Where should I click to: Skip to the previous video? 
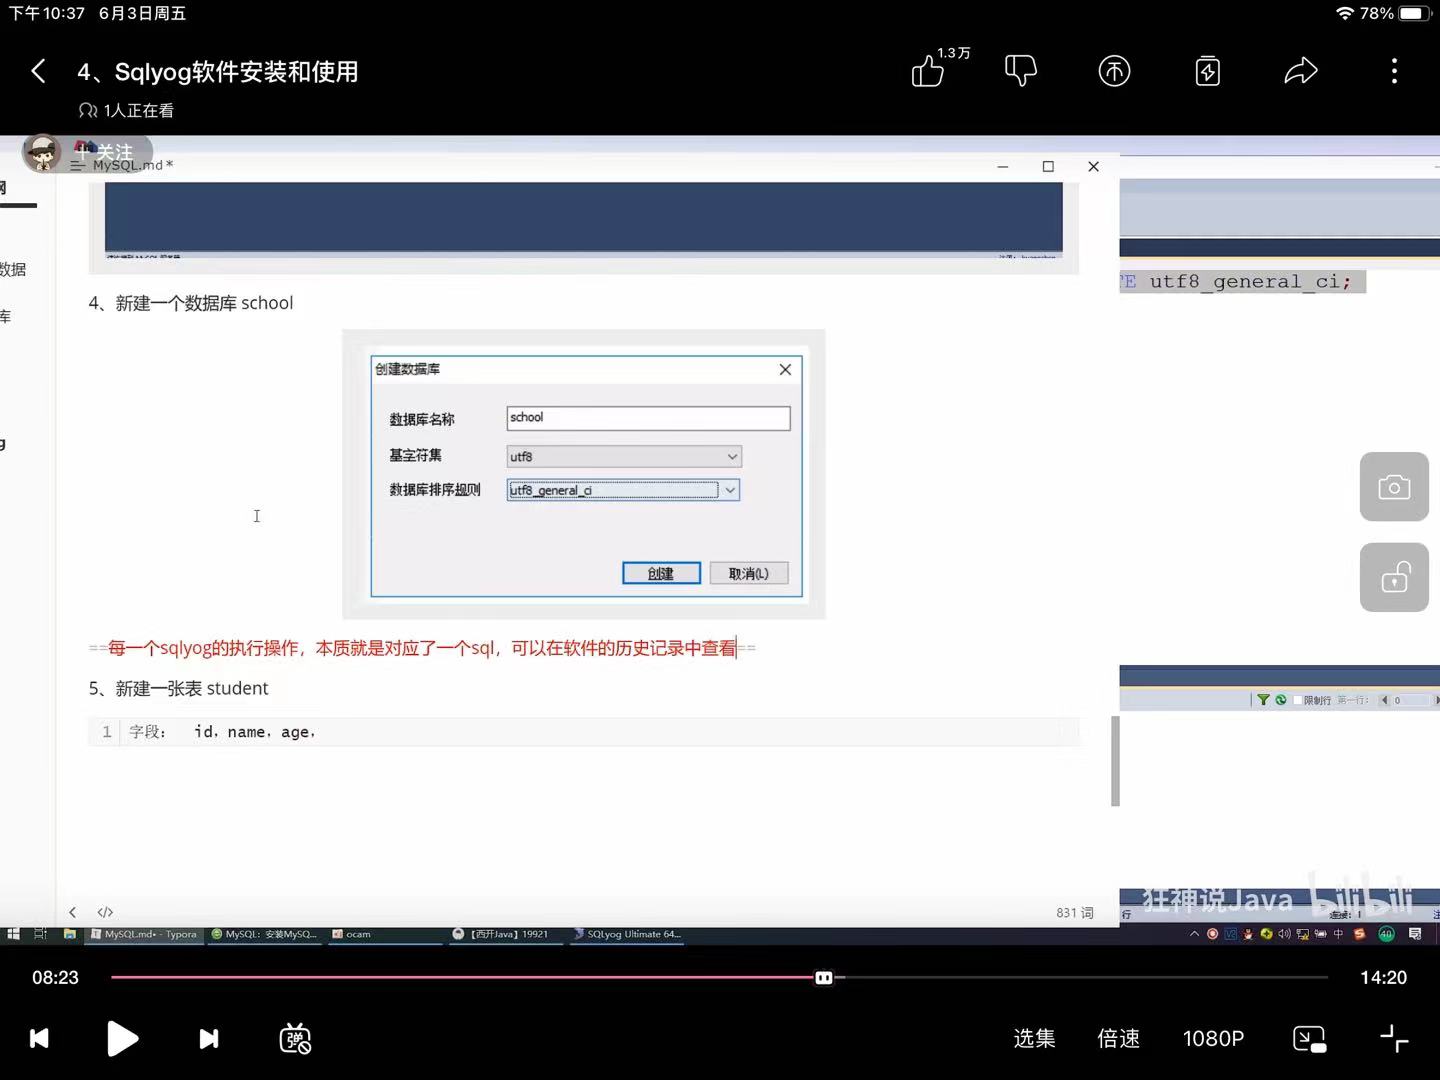click(x=39, y=1039)
